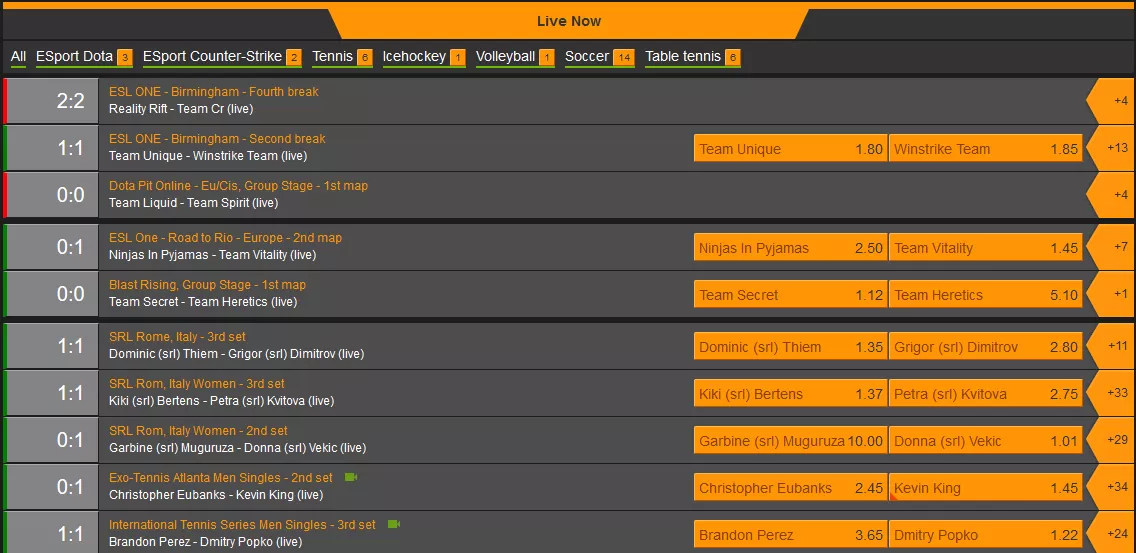Open the Volleyball live filter

point(515,57)
